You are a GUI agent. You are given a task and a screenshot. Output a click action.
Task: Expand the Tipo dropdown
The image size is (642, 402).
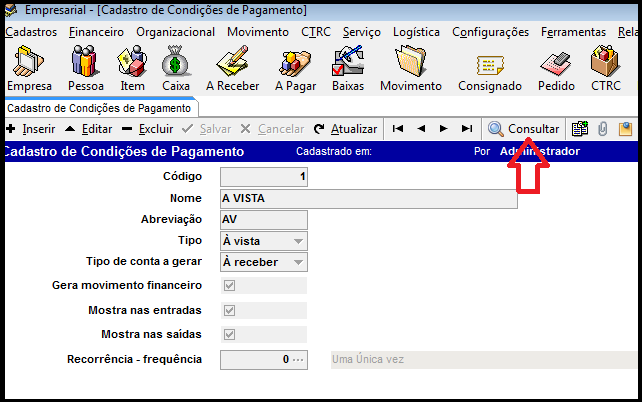[298, 242]
